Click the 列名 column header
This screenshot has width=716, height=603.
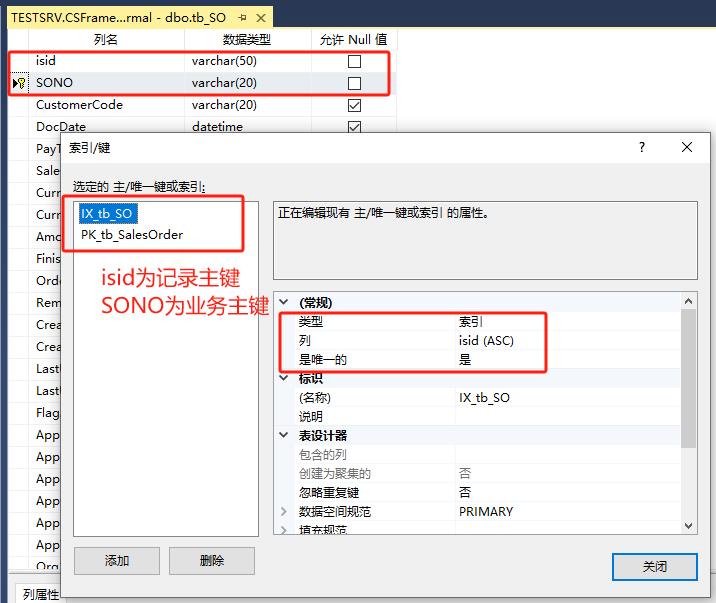(x=106, y=40)
